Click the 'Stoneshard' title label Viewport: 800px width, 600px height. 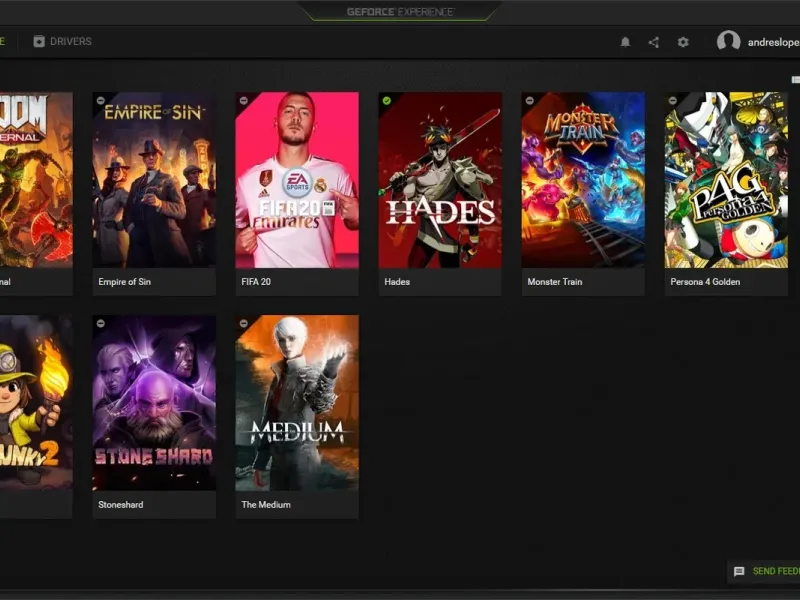(120, 505)
